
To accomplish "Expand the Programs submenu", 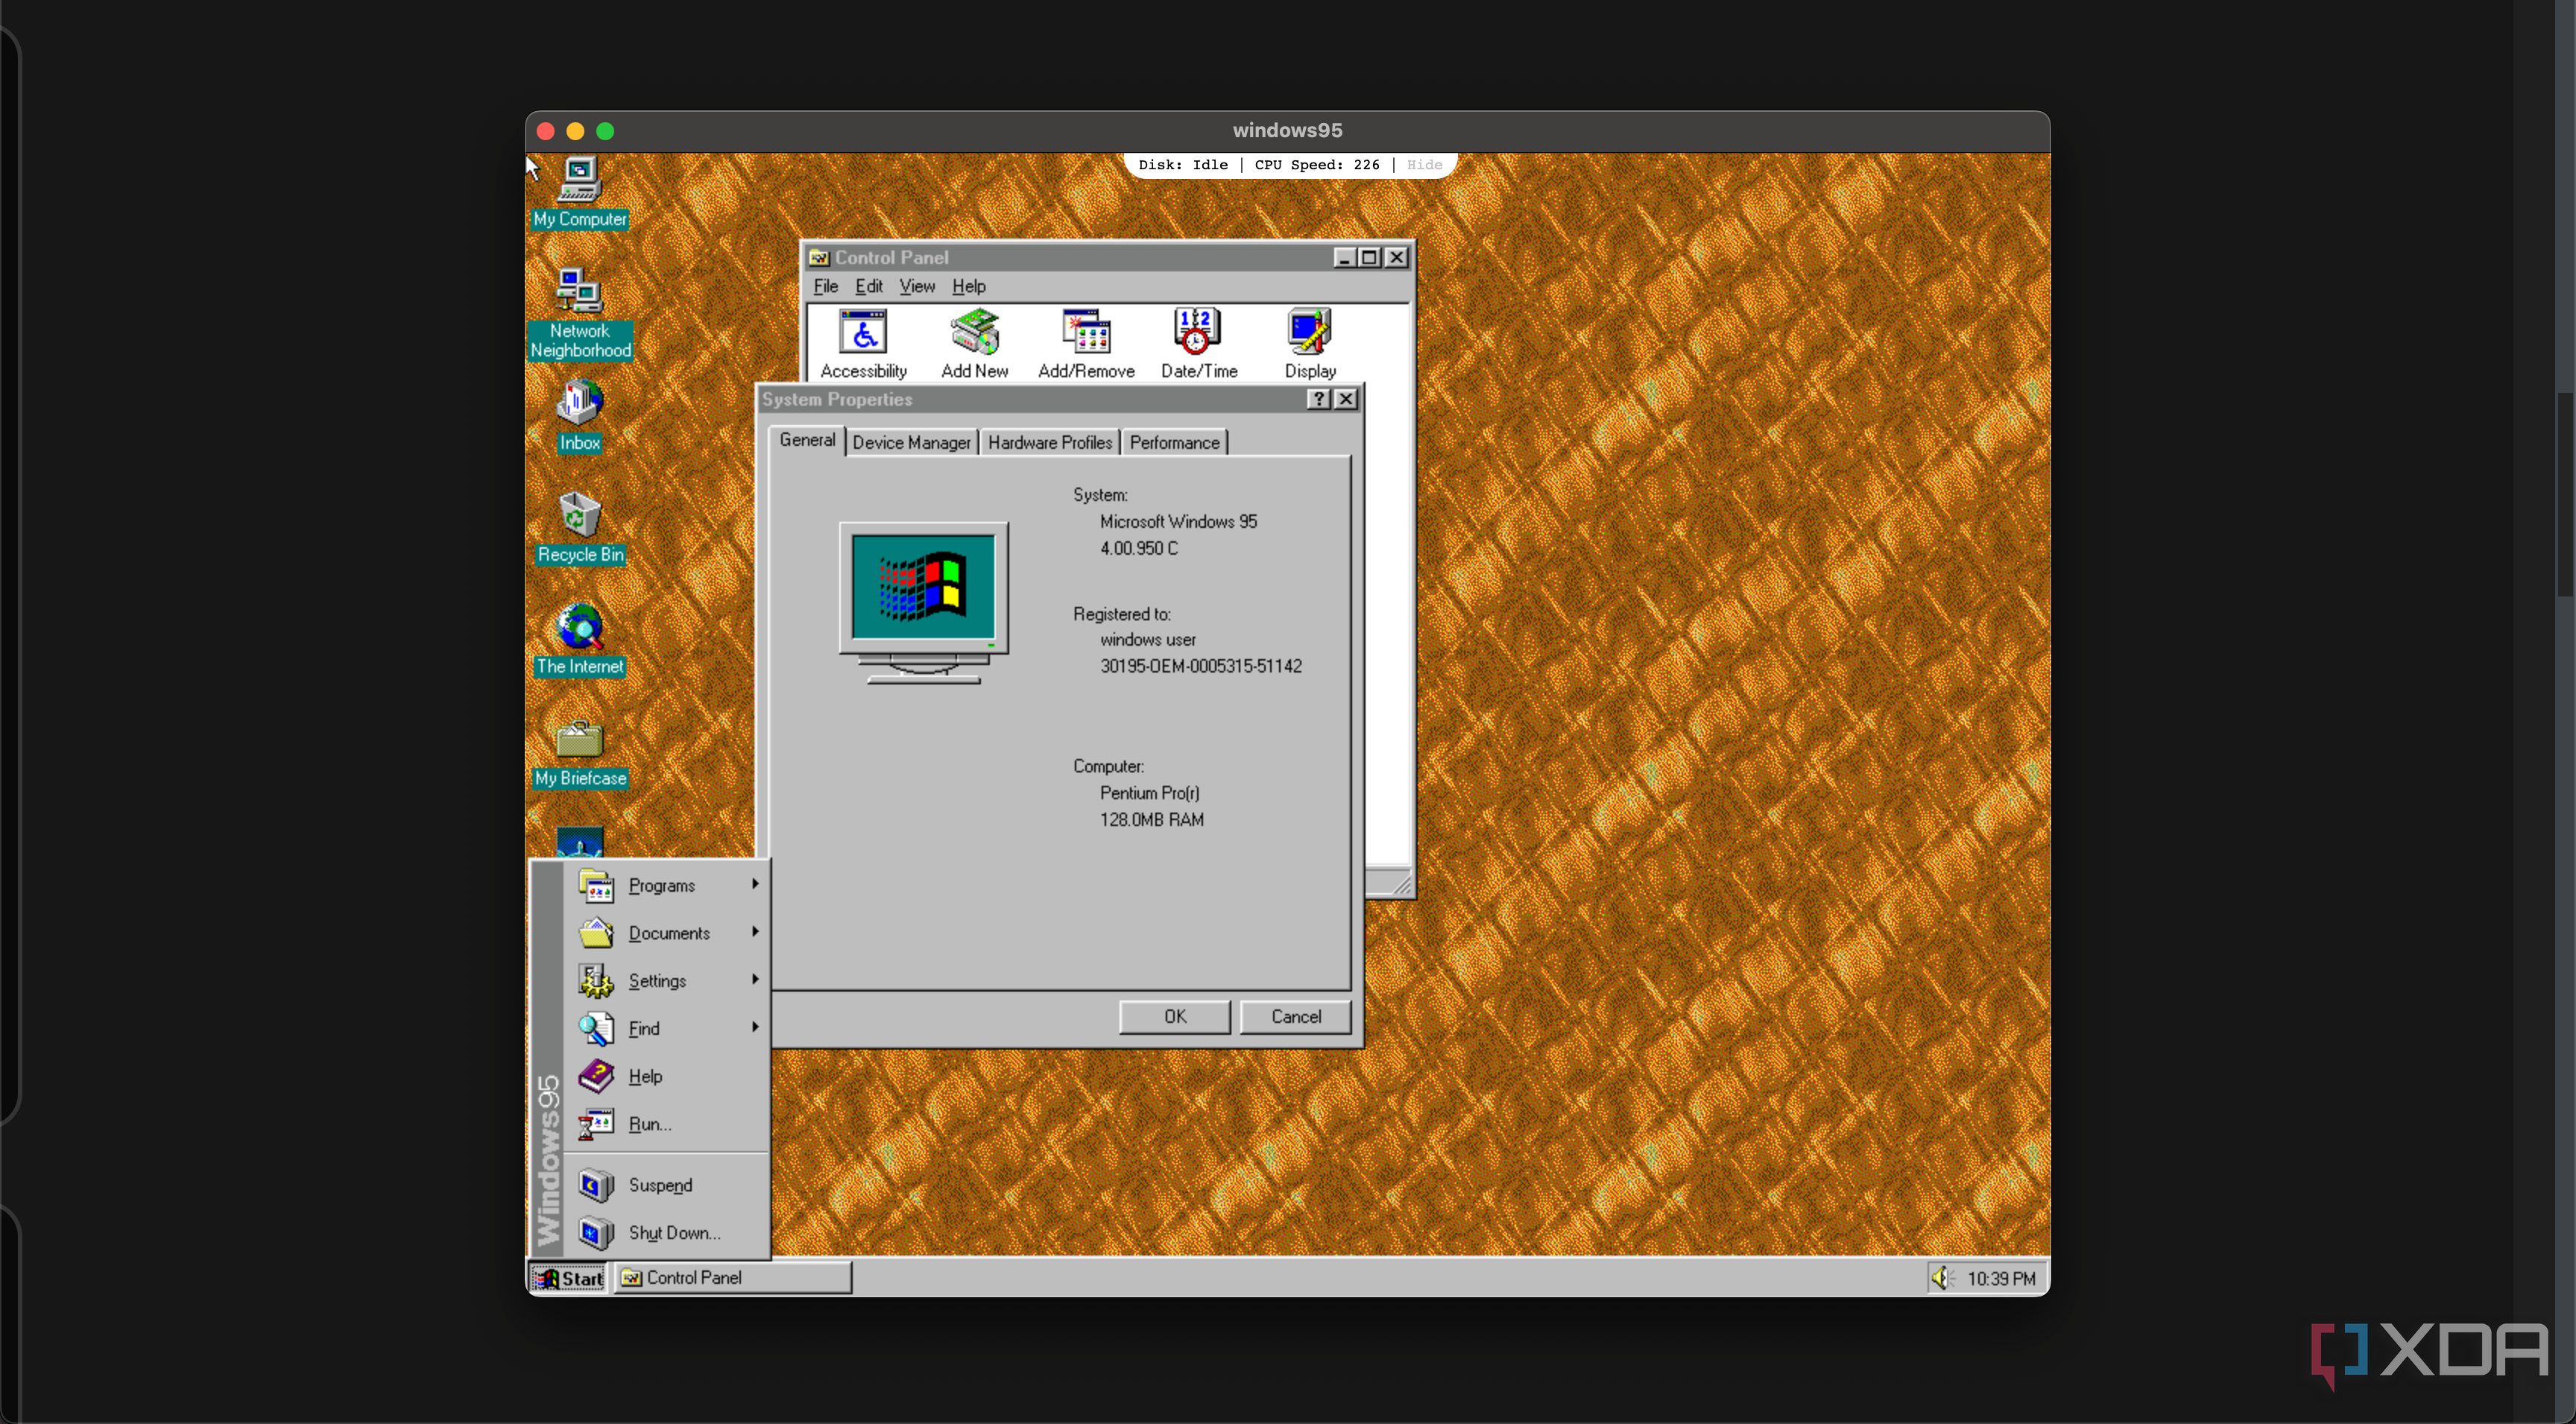I will point(662,884).
